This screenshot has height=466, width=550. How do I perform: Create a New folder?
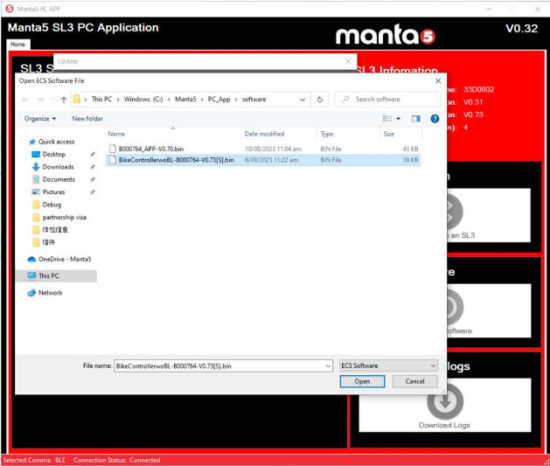point(87,119)
